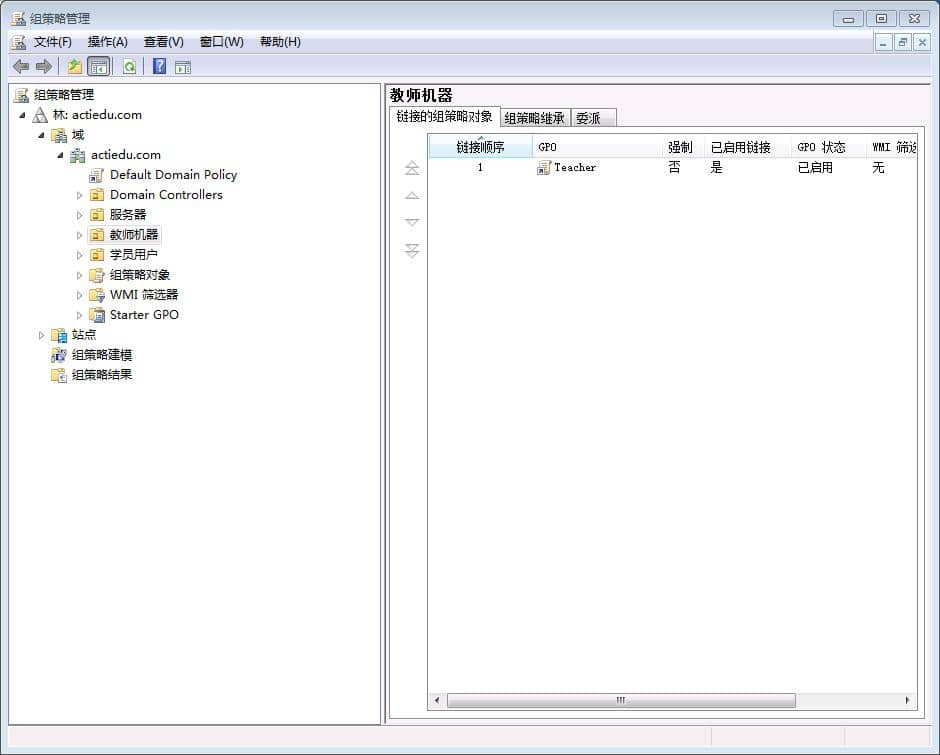Minimize the inner MDI child window
The image size is (940, 755).
pyautogui.click(x=883, y=43)
